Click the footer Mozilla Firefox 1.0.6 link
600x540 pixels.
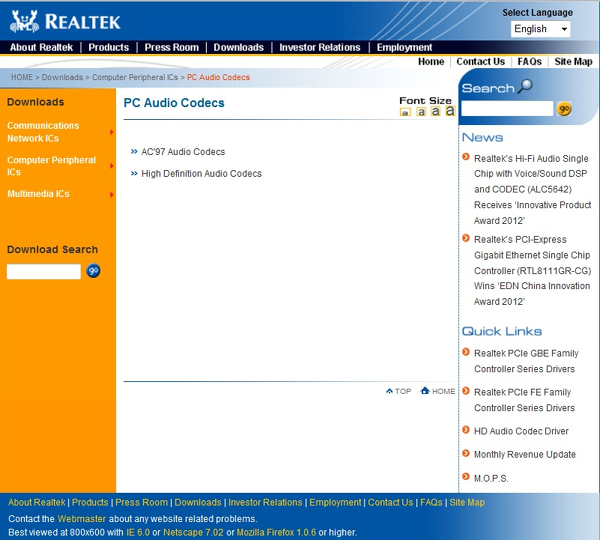tap(276, 532)
